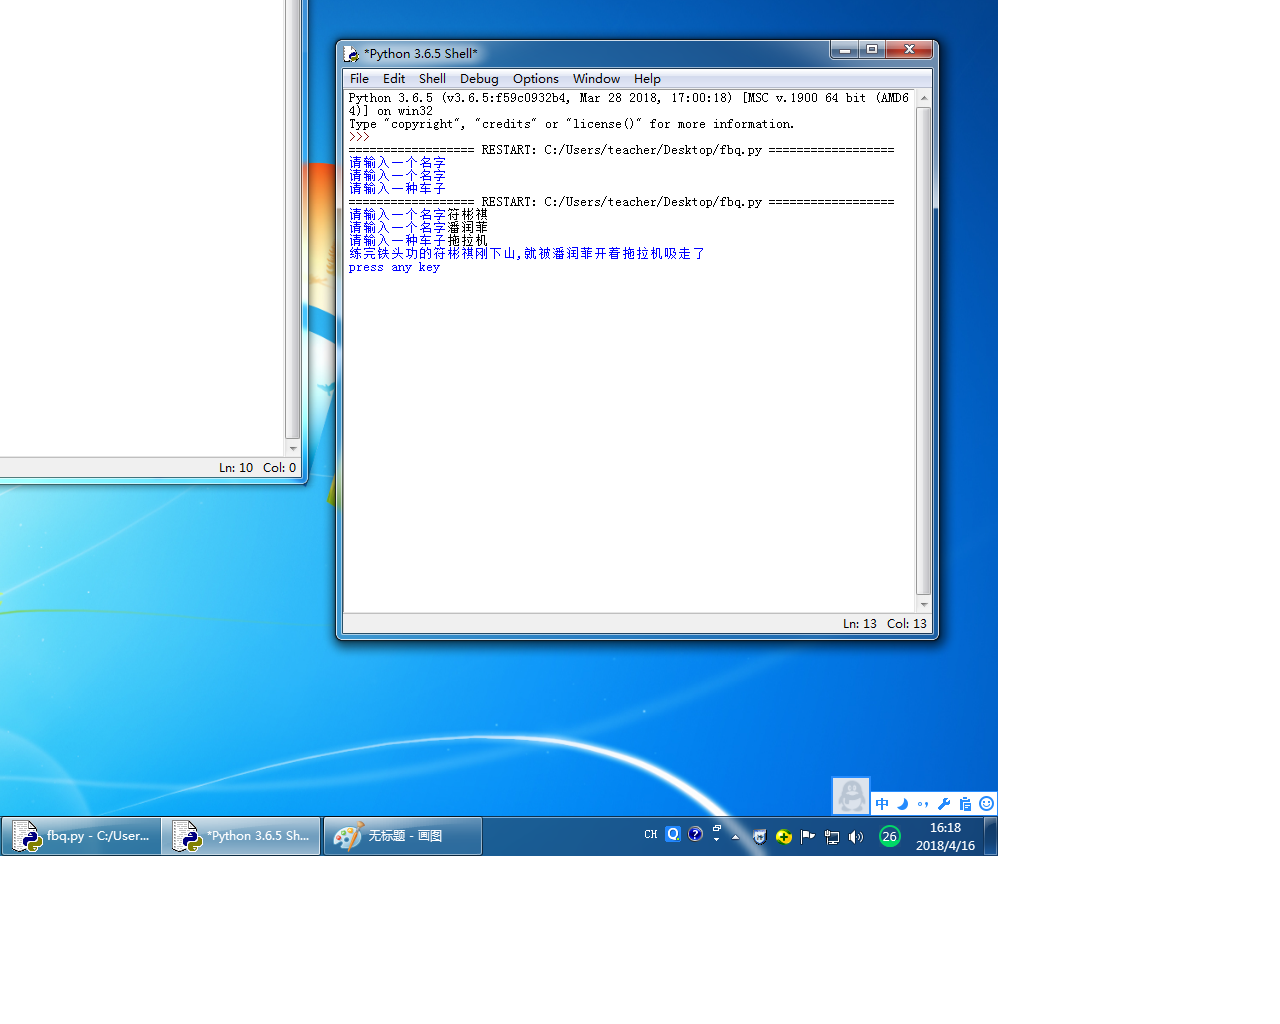Click the shell scrollbar down arrow
Image resolution: width=1280 pixels, height=1024 pixels.
click(923, 605)
